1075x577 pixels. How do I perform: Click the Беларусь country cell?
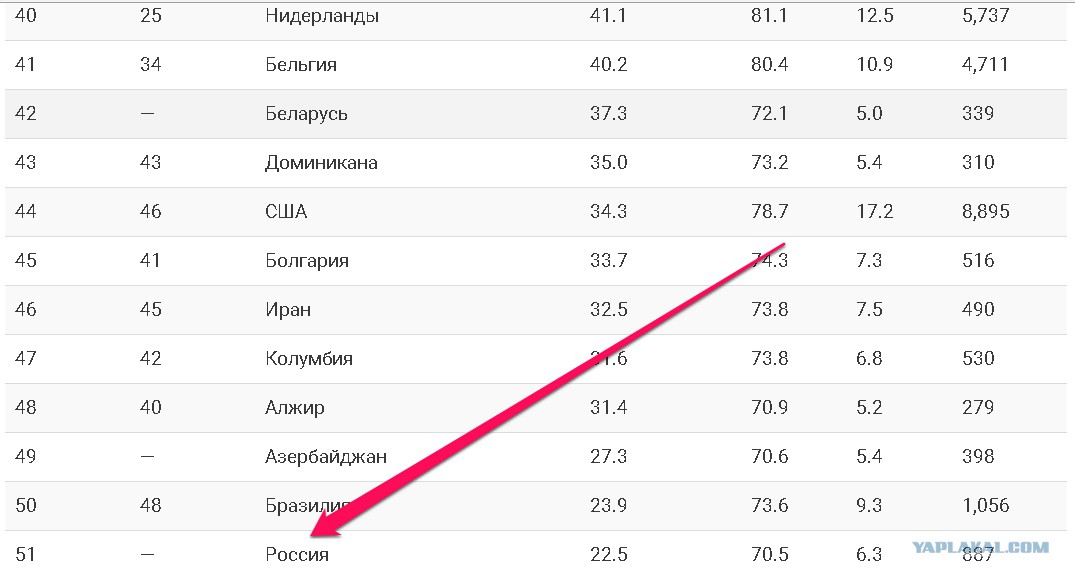(306, 114)
